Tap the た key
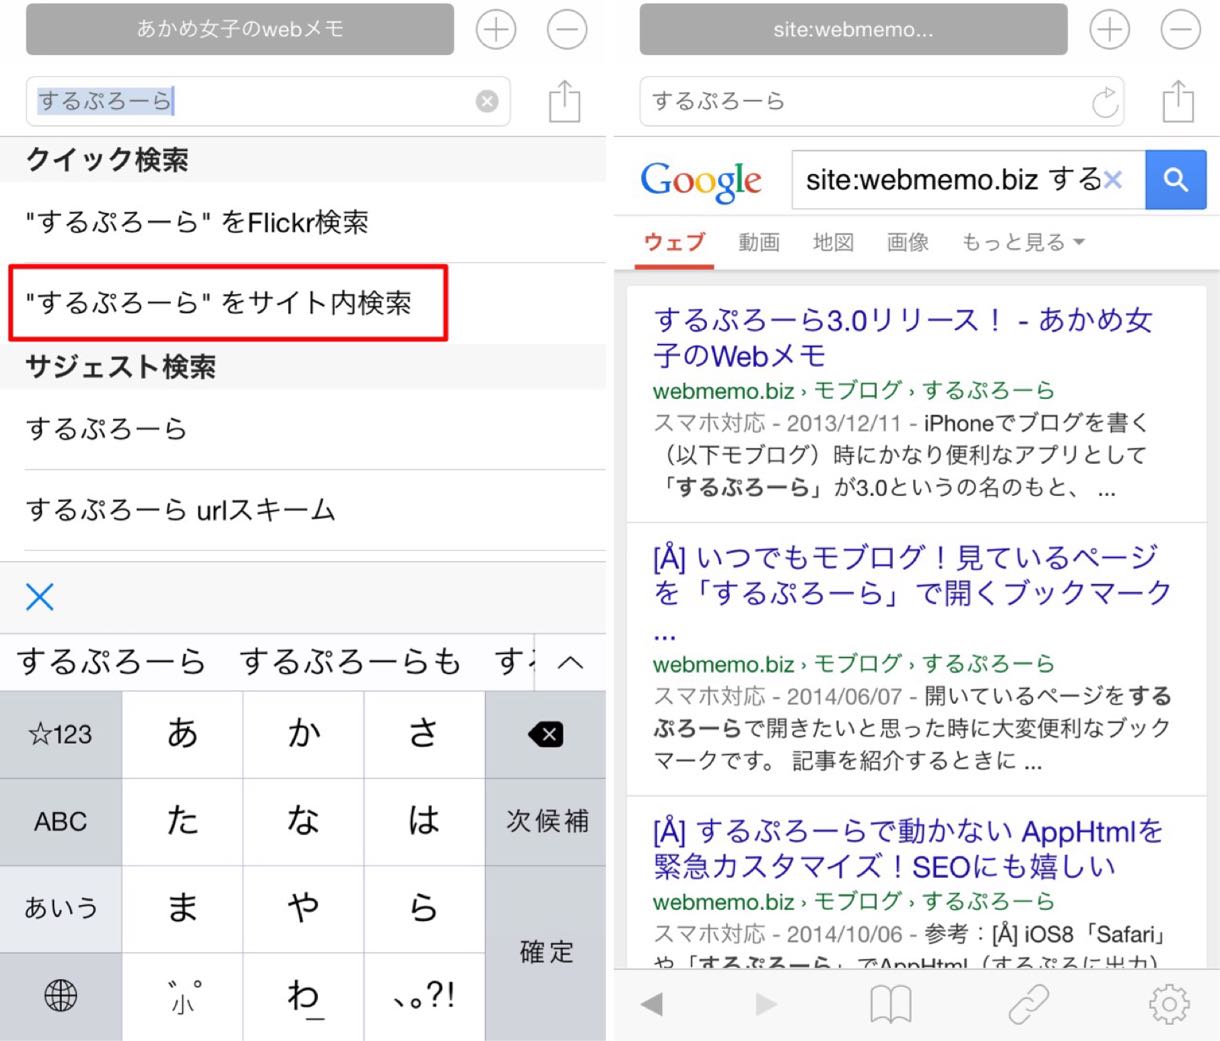The width and height of the screenshot is (1220, 1041). click(182, 822)
